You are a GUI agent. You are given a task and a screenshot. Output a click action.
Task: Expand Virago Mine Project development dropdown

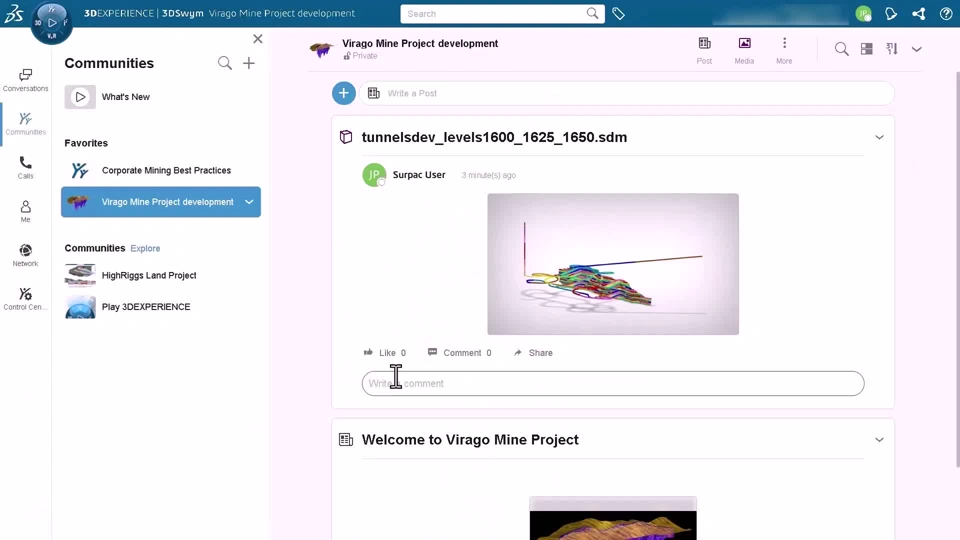pyautogui.click(x=249, y=202)
